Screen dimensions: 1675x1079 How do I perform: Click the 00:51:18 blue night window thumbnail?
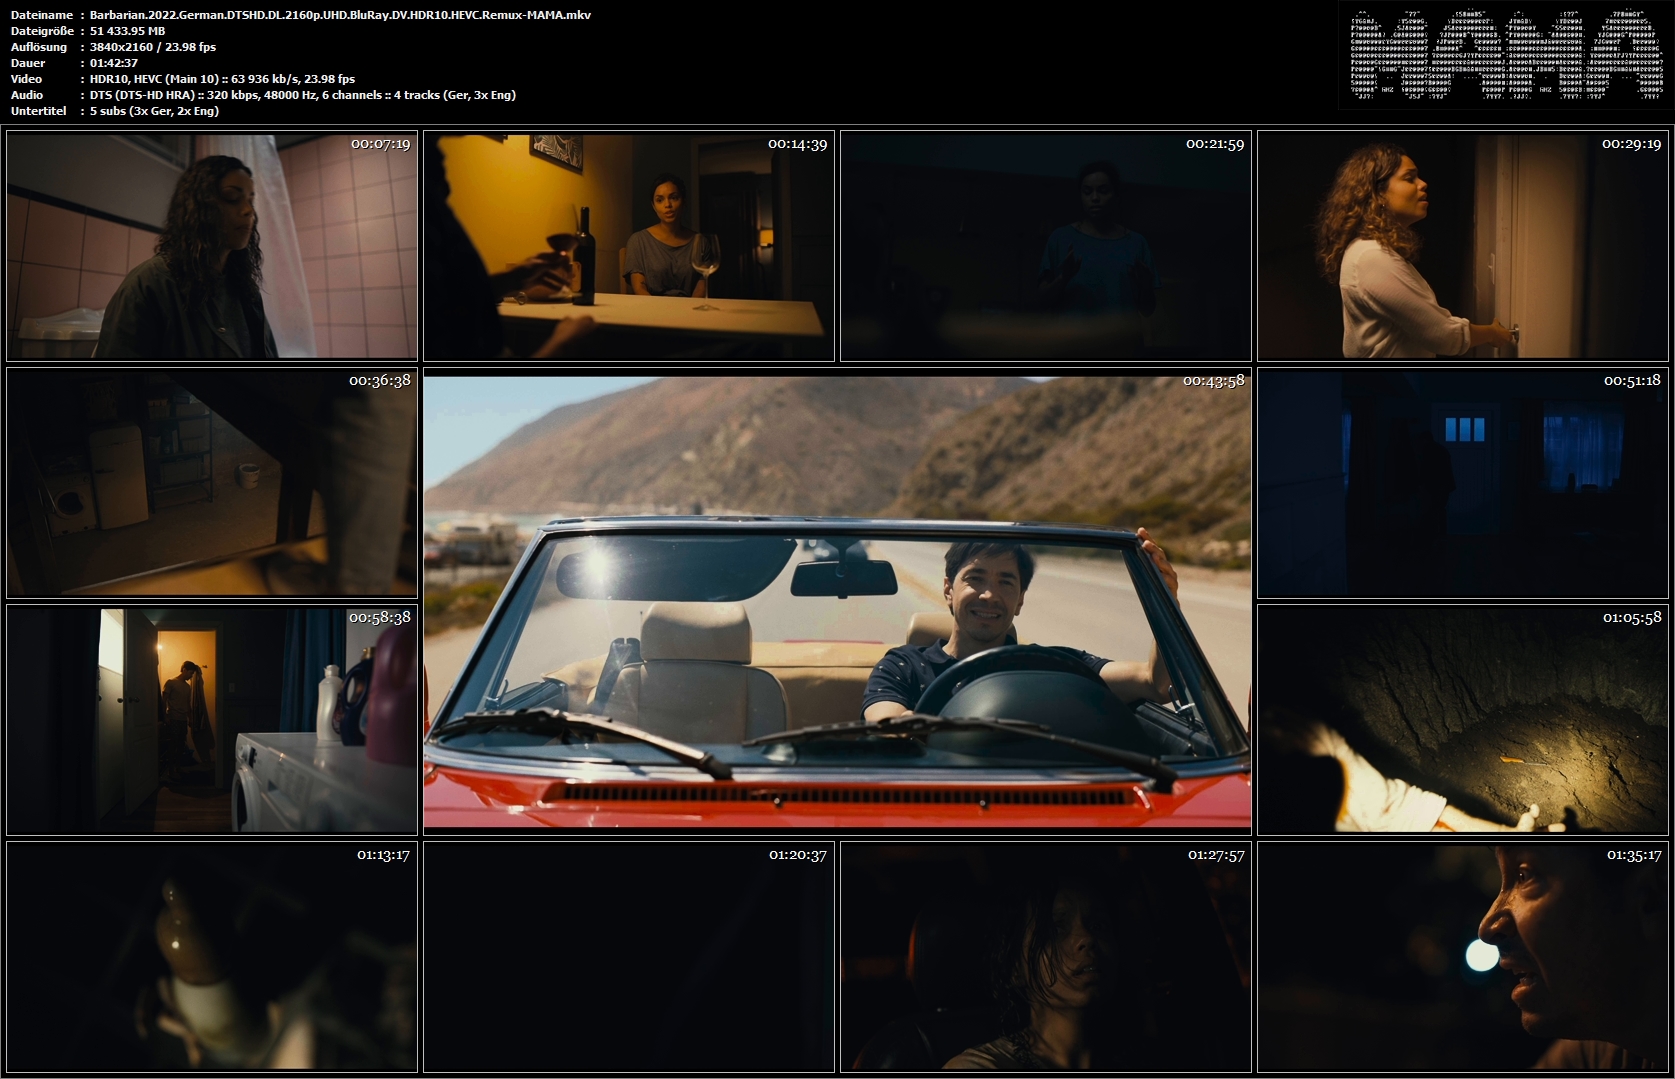pos(1463,483)
